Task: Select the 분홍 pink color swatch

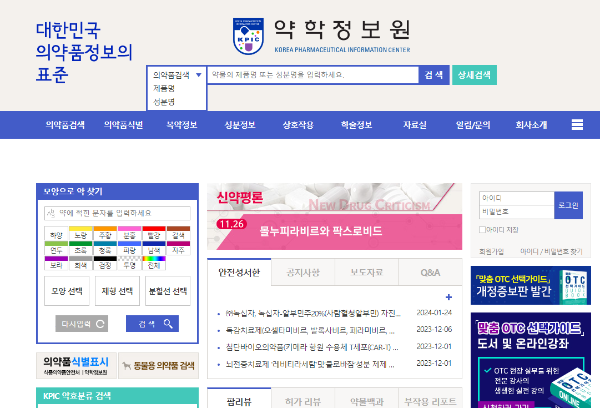Action: [x=130, y=233]
